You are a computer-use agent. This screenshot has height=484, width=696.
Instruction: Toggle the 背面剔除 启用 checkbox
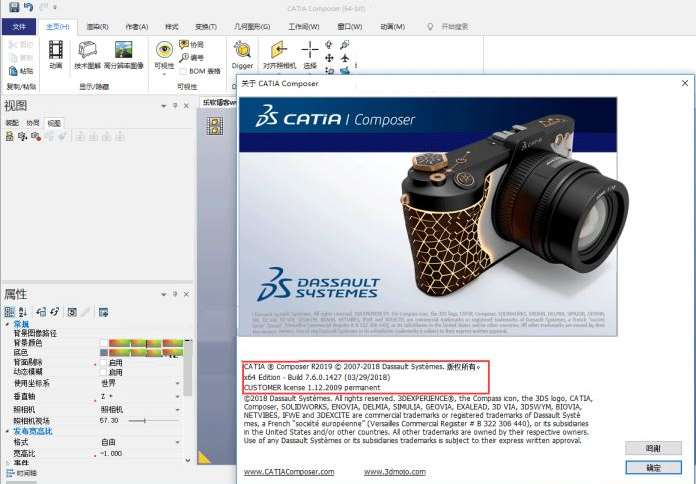coord(103,362)
